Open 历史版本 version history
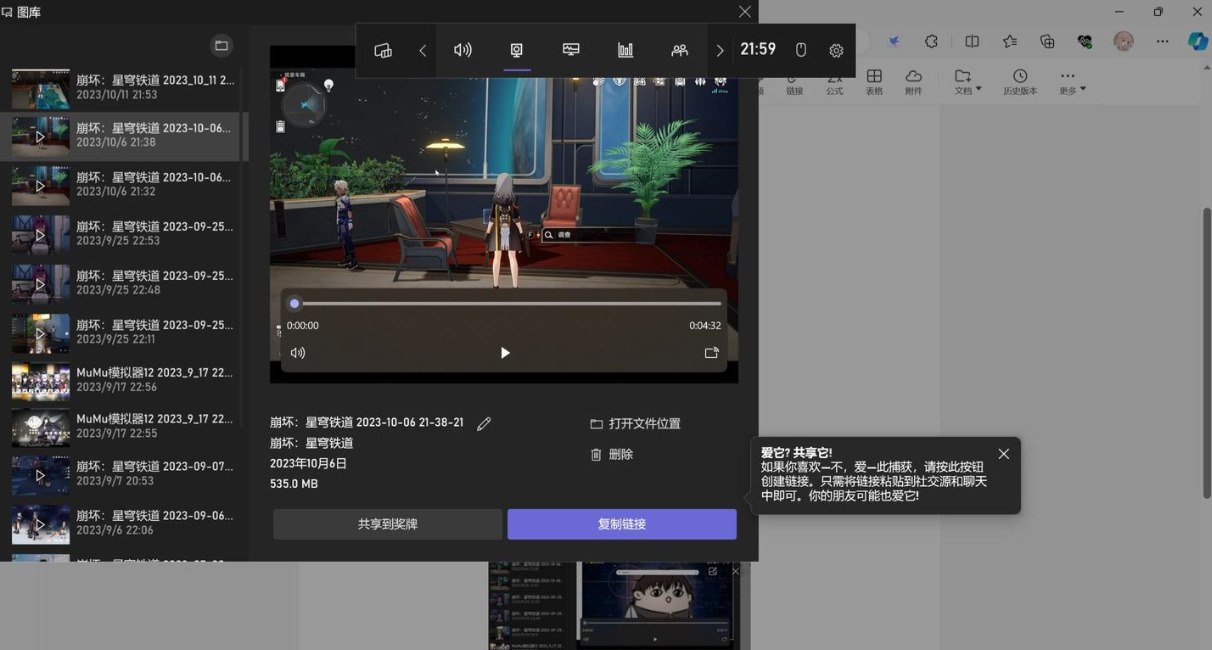The image size is (1212, 650). [x=1019, y=82]
